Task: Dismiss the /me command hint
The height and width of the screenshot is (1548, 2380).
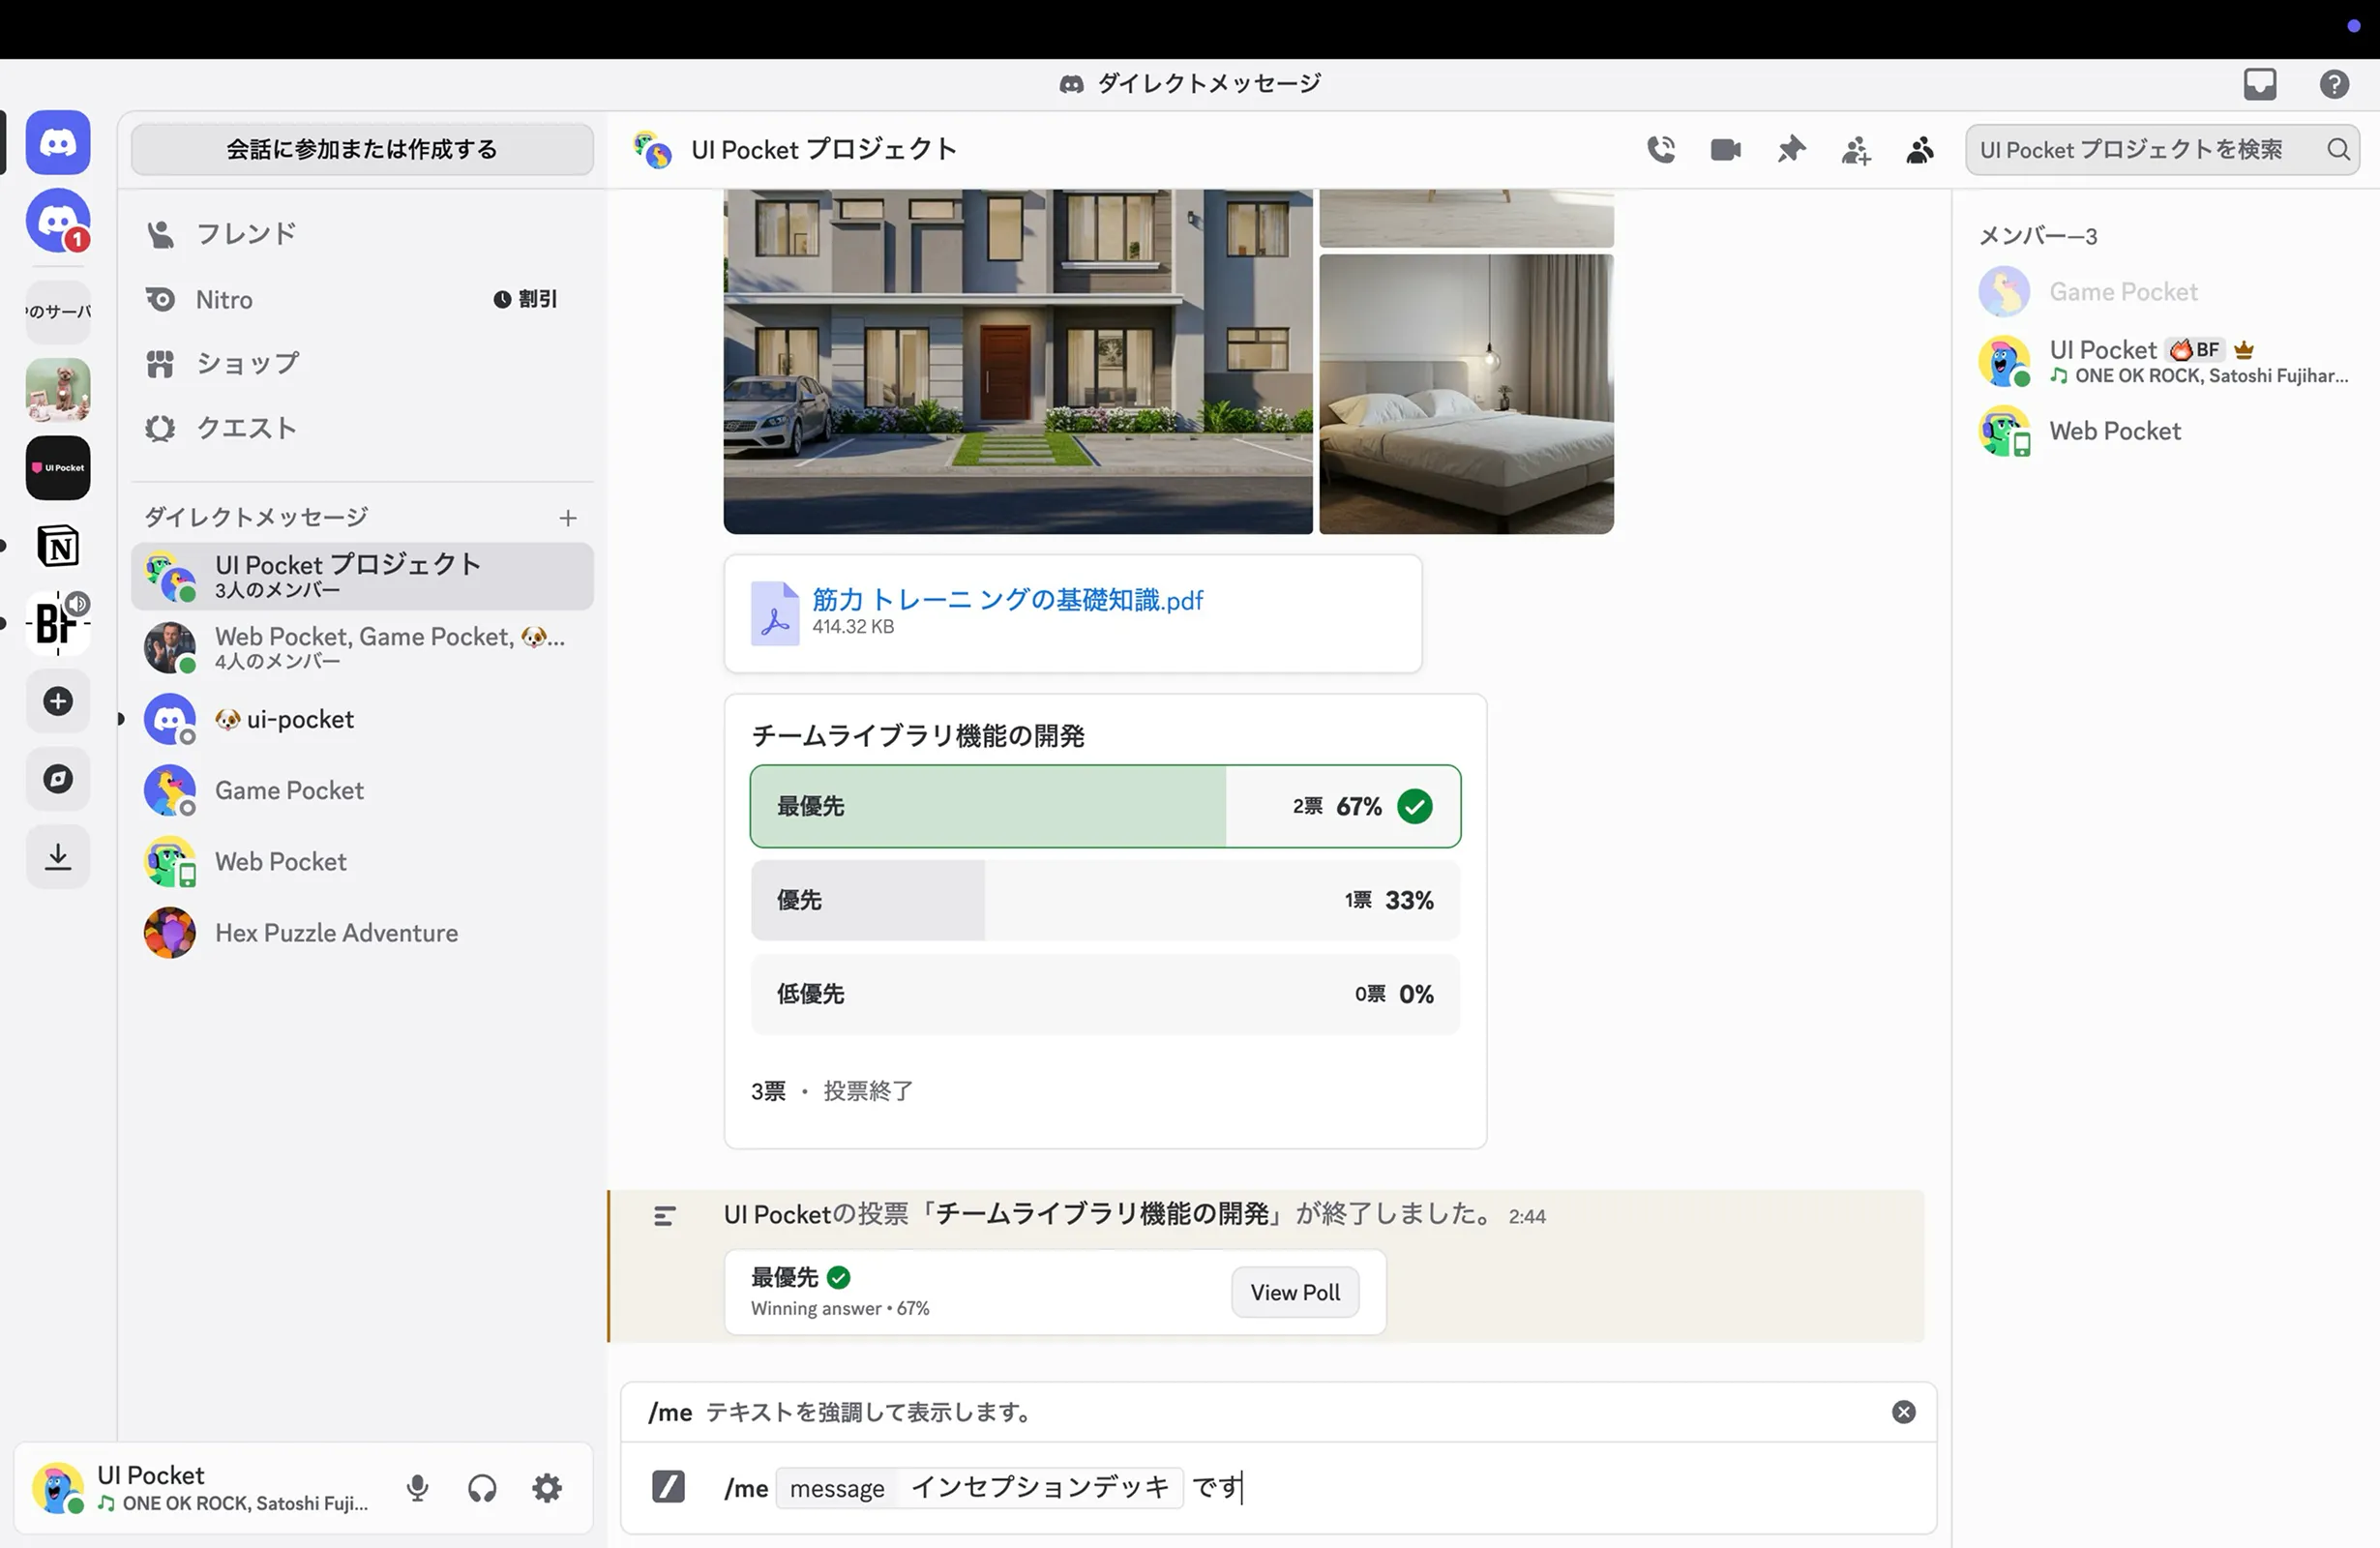Action: coord(1903,1411)
